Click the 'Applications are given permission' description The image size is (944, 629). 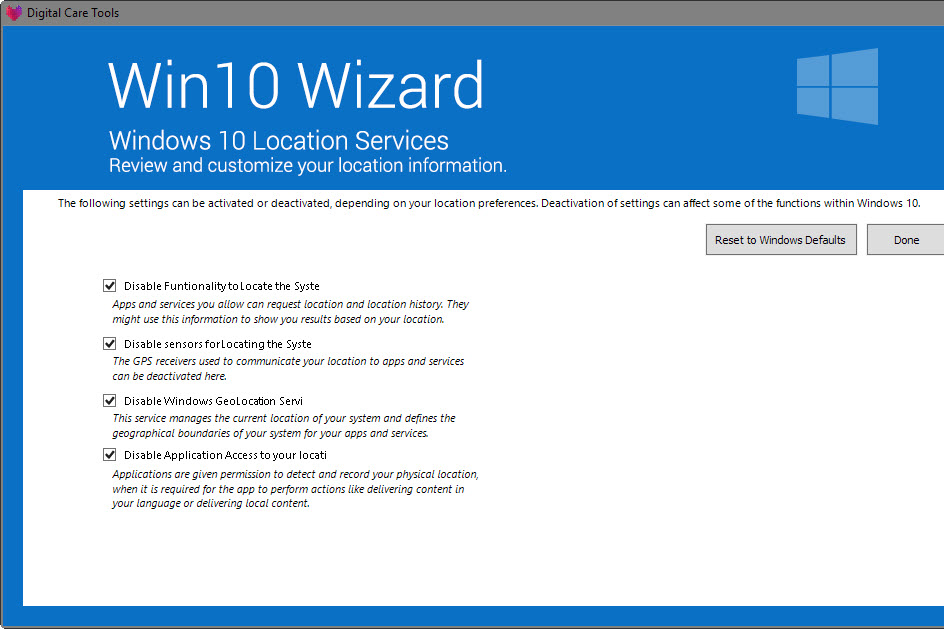[295, 489]
